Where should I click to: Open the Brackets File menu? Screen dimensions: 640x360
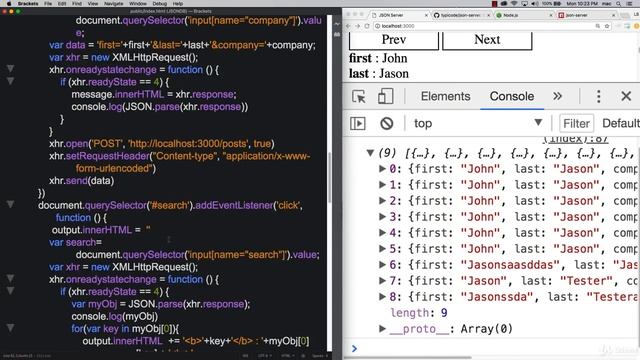48,4
